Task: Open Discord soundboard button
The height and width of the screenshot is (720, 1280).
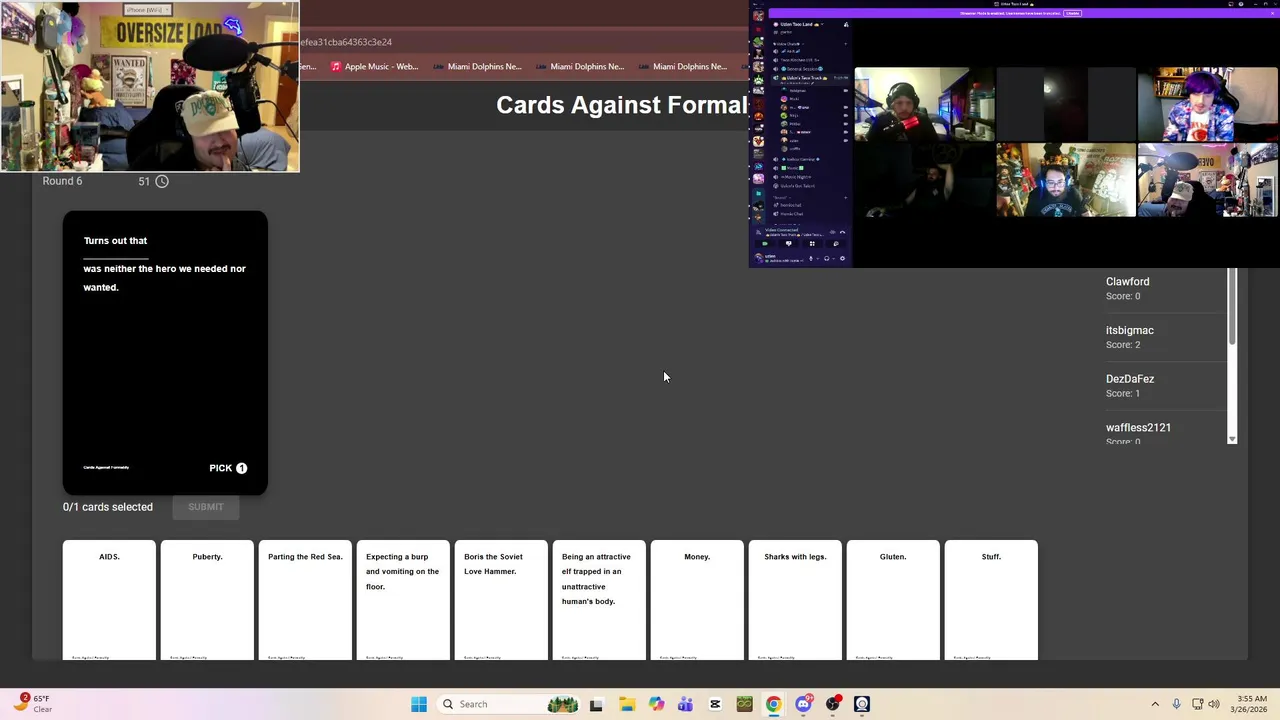Action: tap(836, 244)
